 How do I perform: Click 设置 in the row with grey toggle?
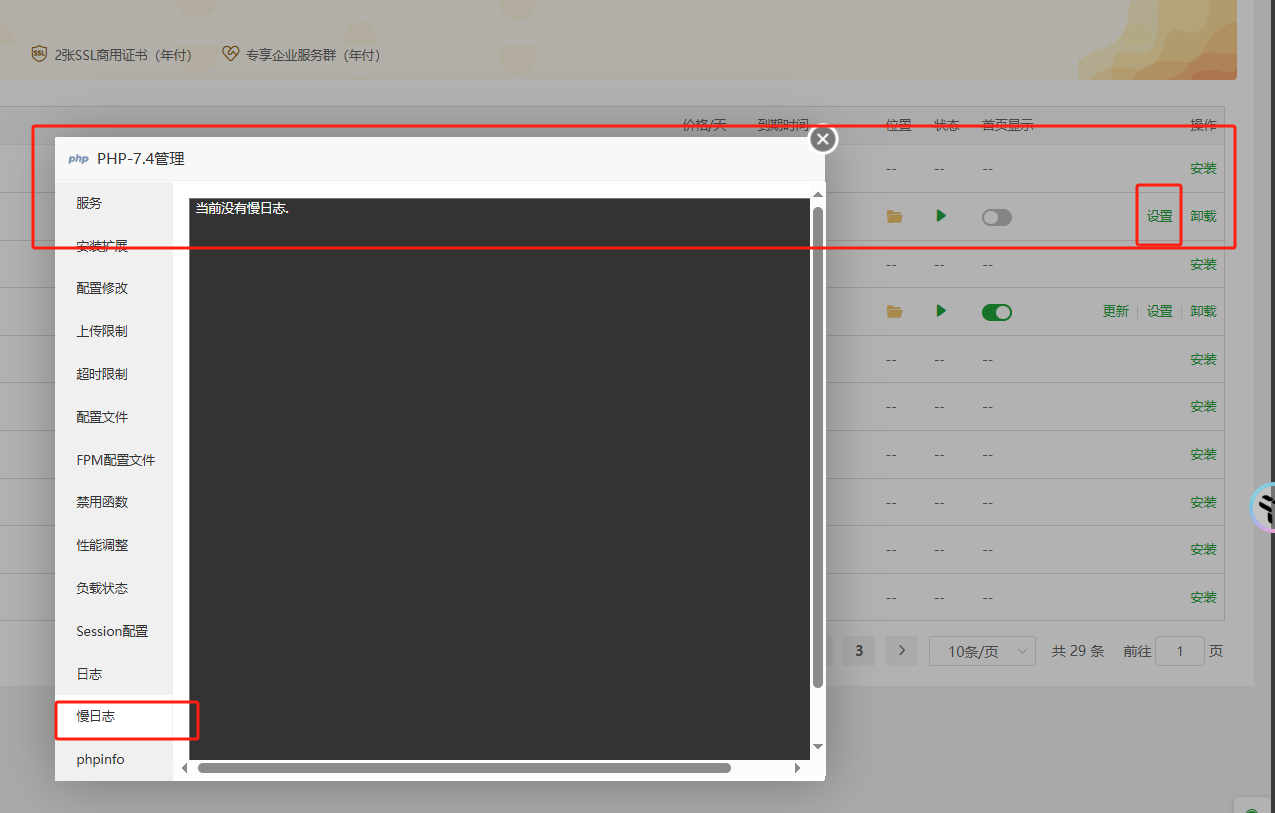pos(1160,216)
